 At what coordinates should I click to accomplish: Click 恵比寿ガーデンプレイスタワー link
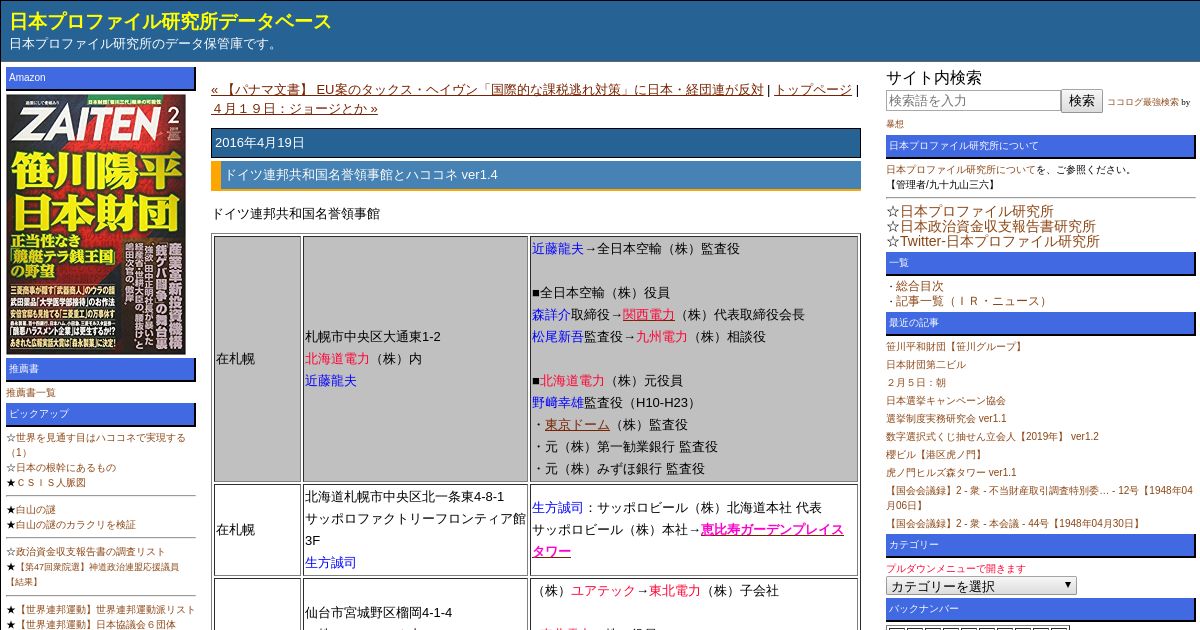pyautogui.click(x=688, y=541)
